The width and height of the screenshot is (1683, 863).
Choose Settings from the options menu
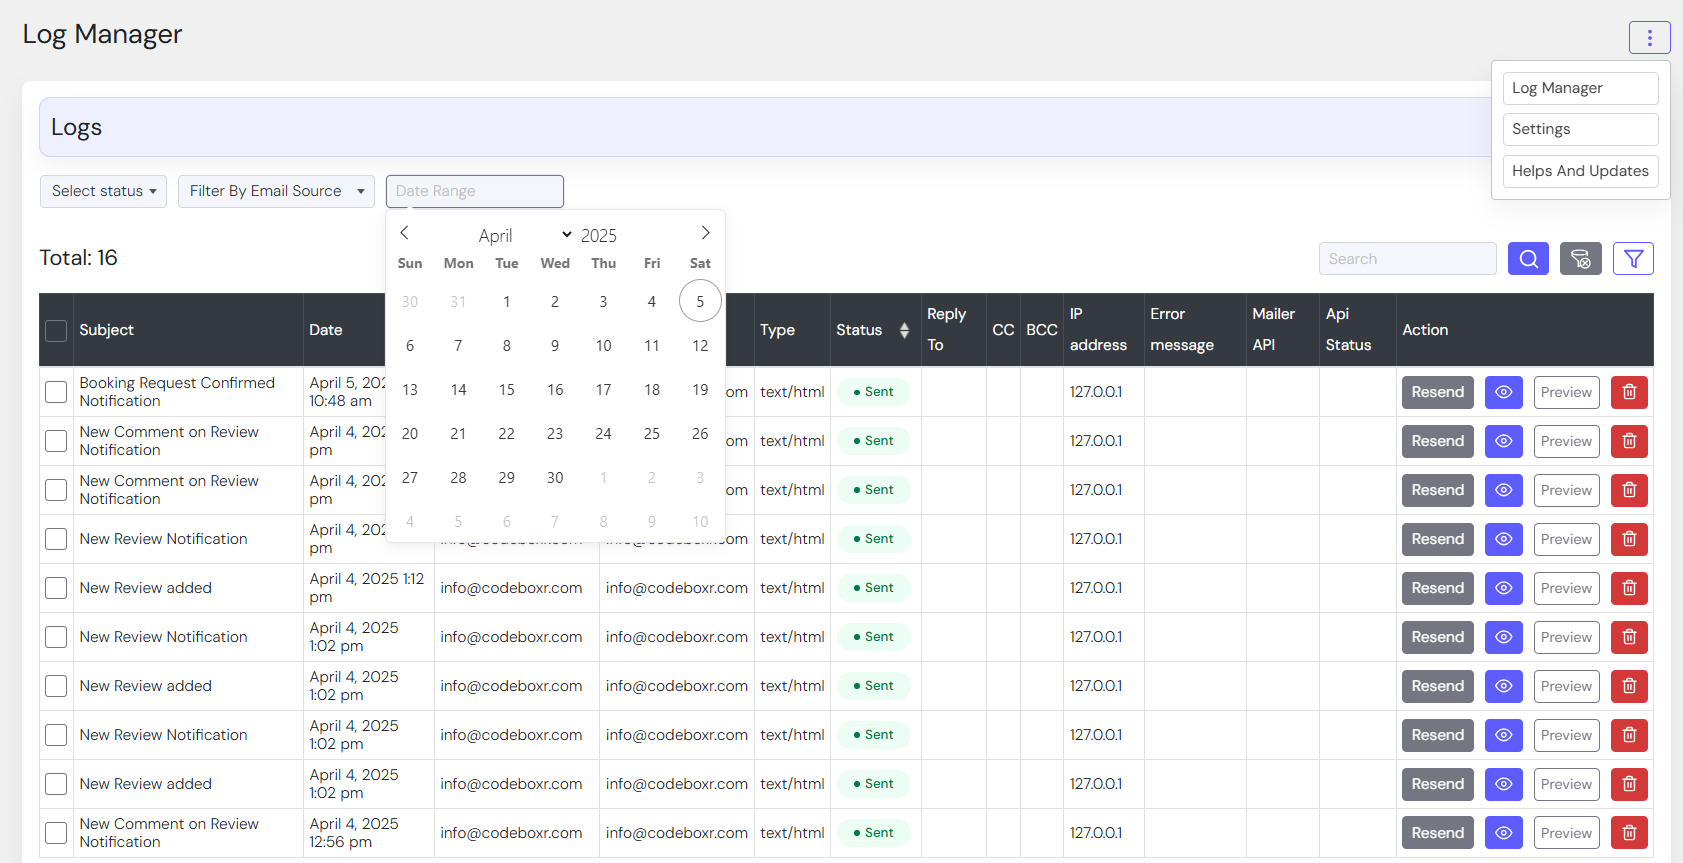pos(1580,129)
